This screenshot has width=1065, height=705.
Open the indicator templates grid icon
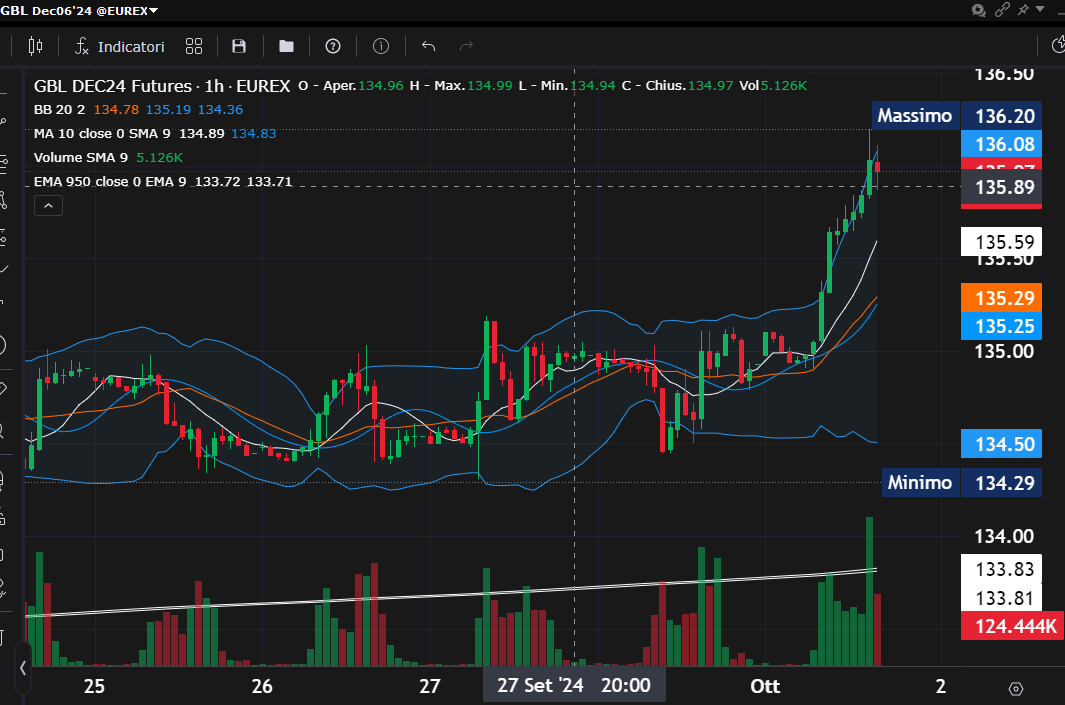click(194, 46)
